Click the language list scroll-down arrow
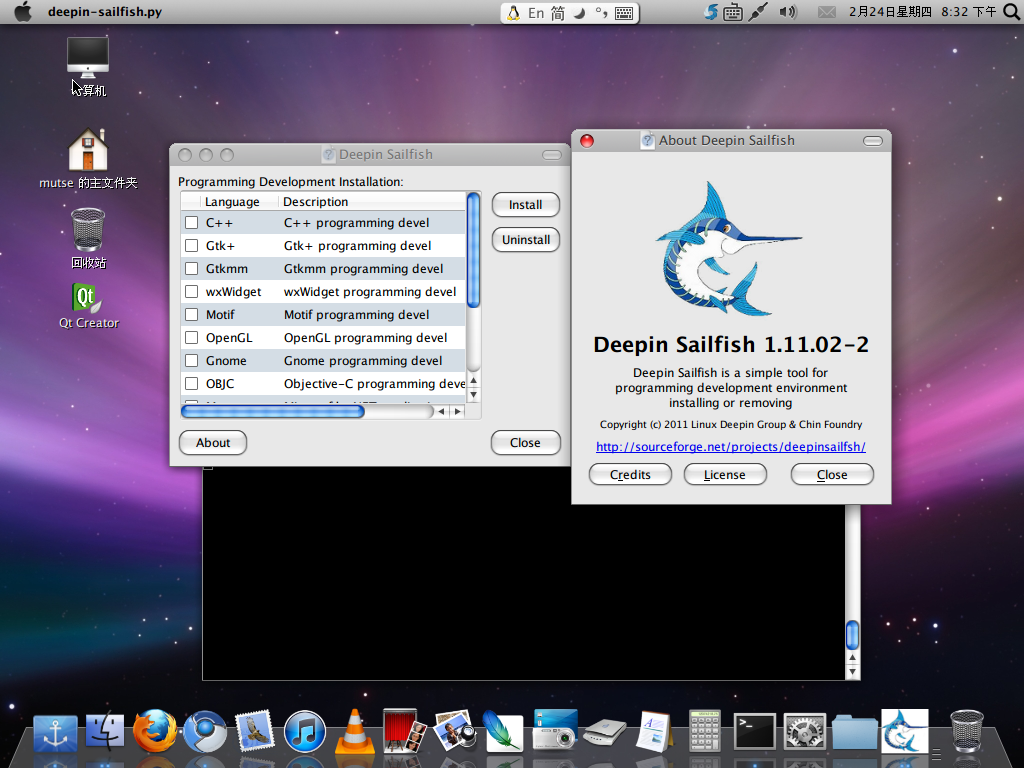 pos(473,394)
